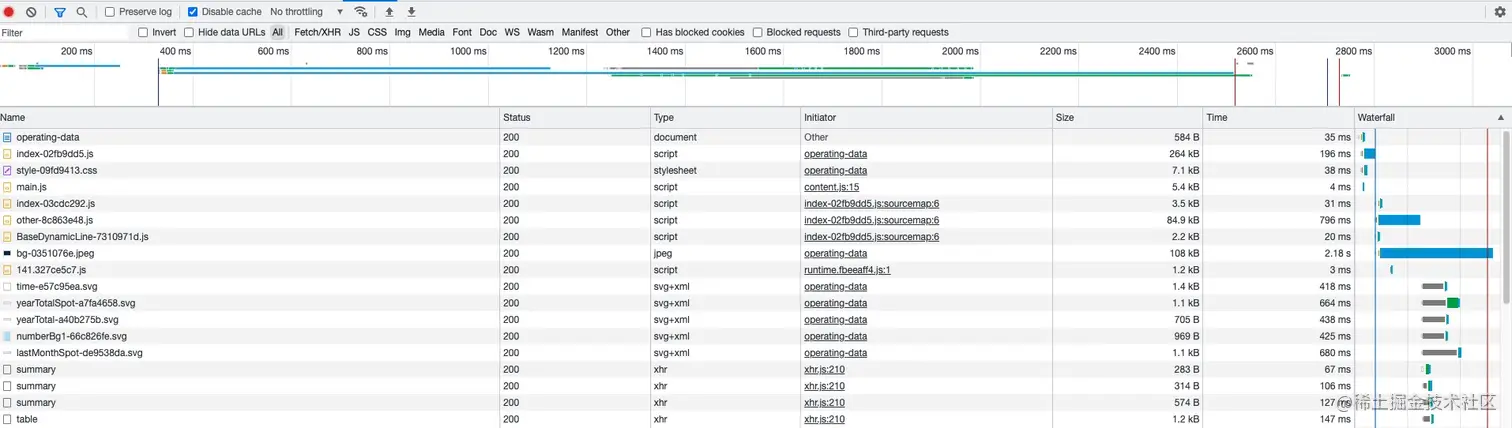Open network conditions Wi-Fi gear icon

361,12
